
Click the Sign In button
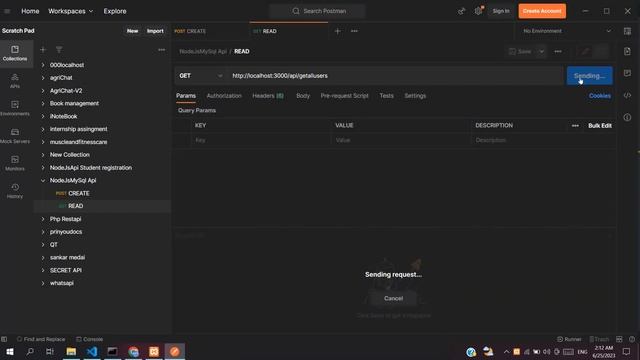[x=501, y=11]
